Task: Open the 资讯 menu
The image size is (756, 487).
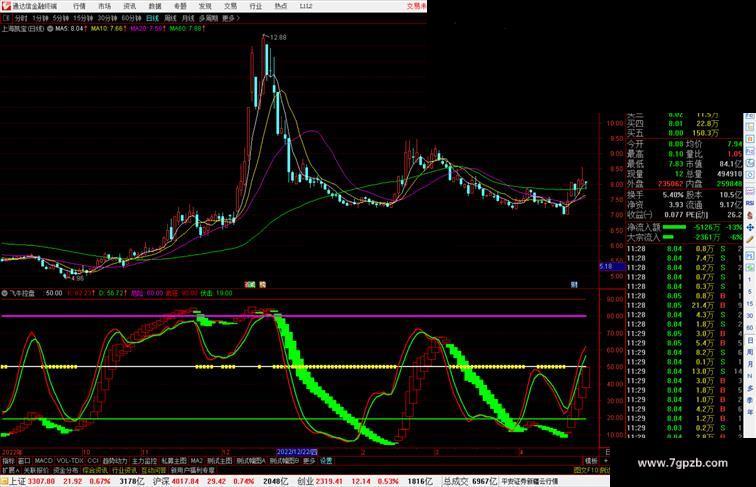Action: click(x=129, y=6)
